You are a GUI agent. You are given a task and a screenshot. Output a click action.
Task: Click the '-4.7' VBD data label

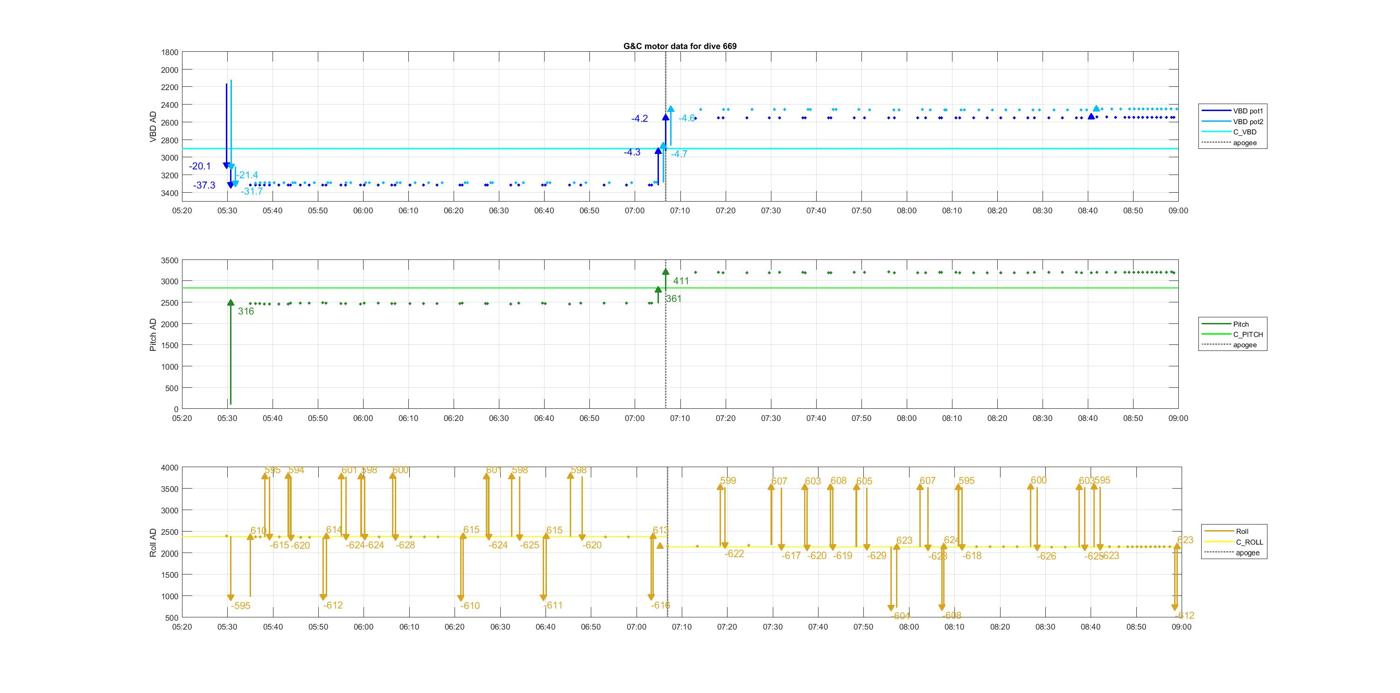[x=680, y=154]
